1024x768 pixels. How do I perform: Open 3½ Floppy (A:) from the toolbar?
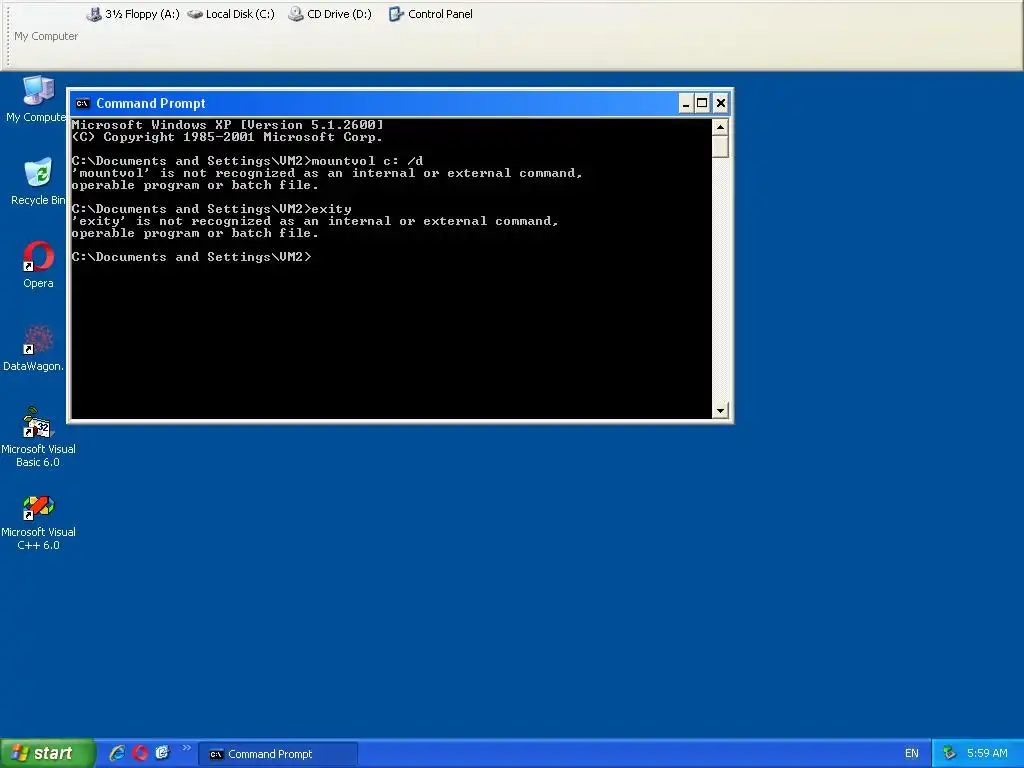133,14
